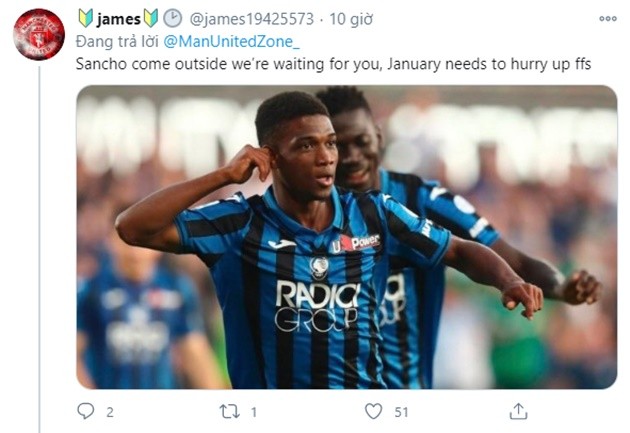630x433 pixels.
Task: Click the clock emoji beside james
Action: 172,18
